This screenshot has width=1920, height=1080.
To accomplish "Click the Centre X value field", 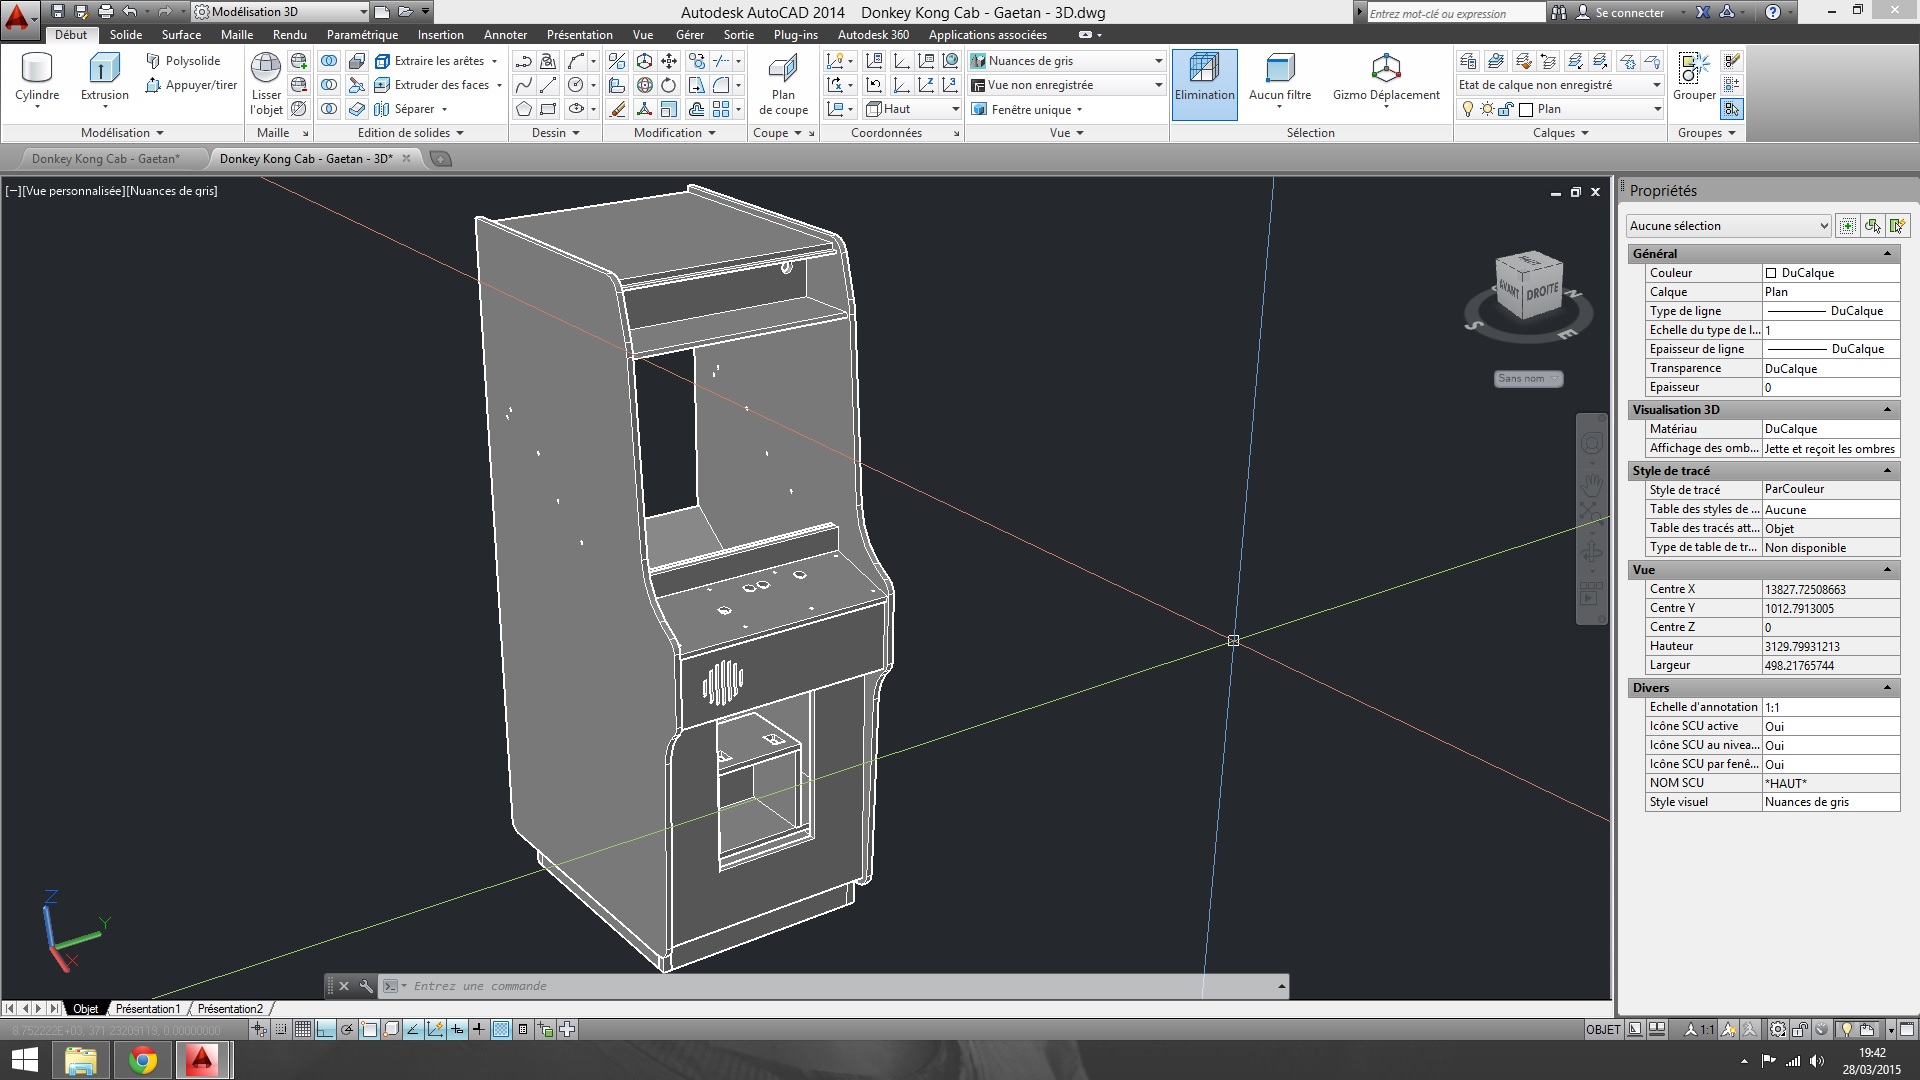I will (x=1830, y=590).
